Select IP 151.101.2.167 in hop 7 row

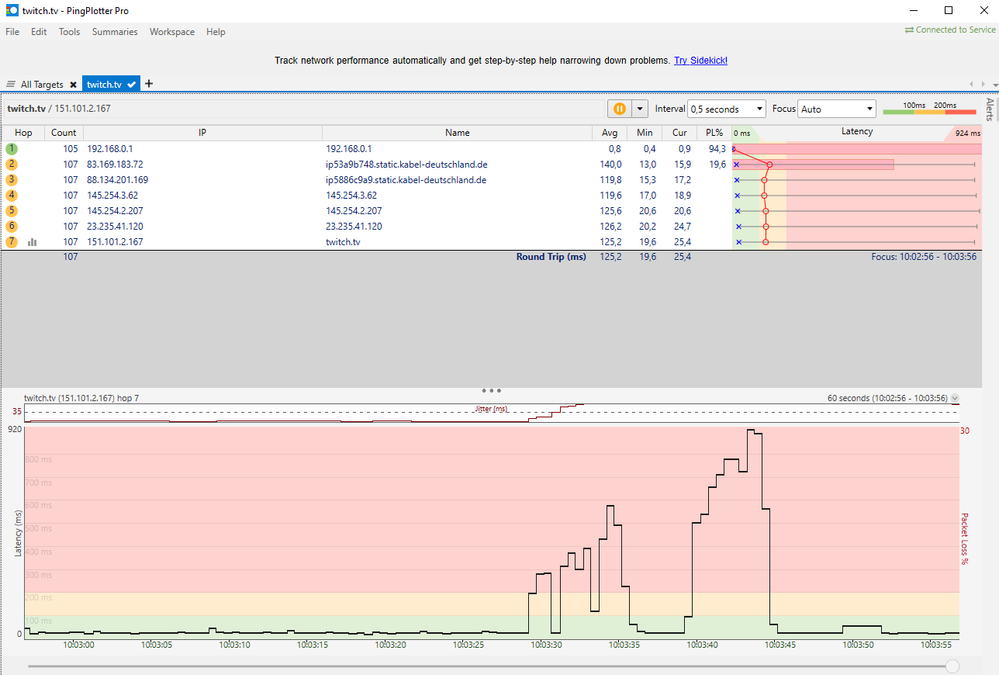115,242
